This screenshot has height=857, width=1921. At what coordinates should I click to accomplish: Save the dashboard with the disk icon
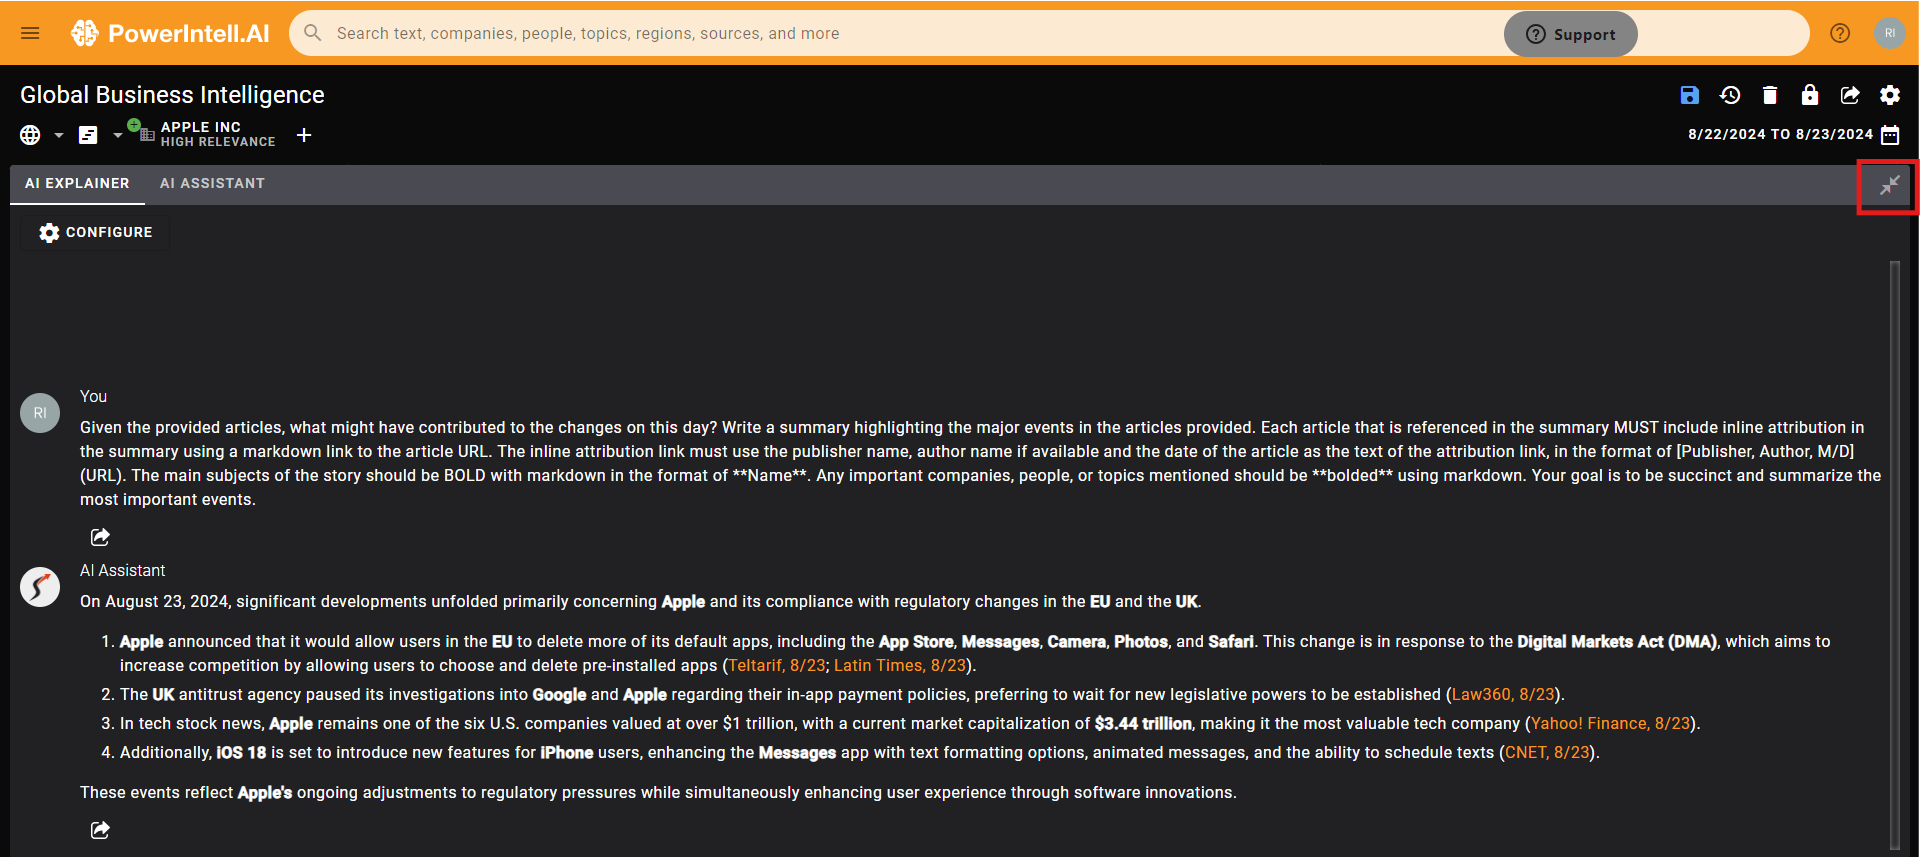coord(1689,95)
